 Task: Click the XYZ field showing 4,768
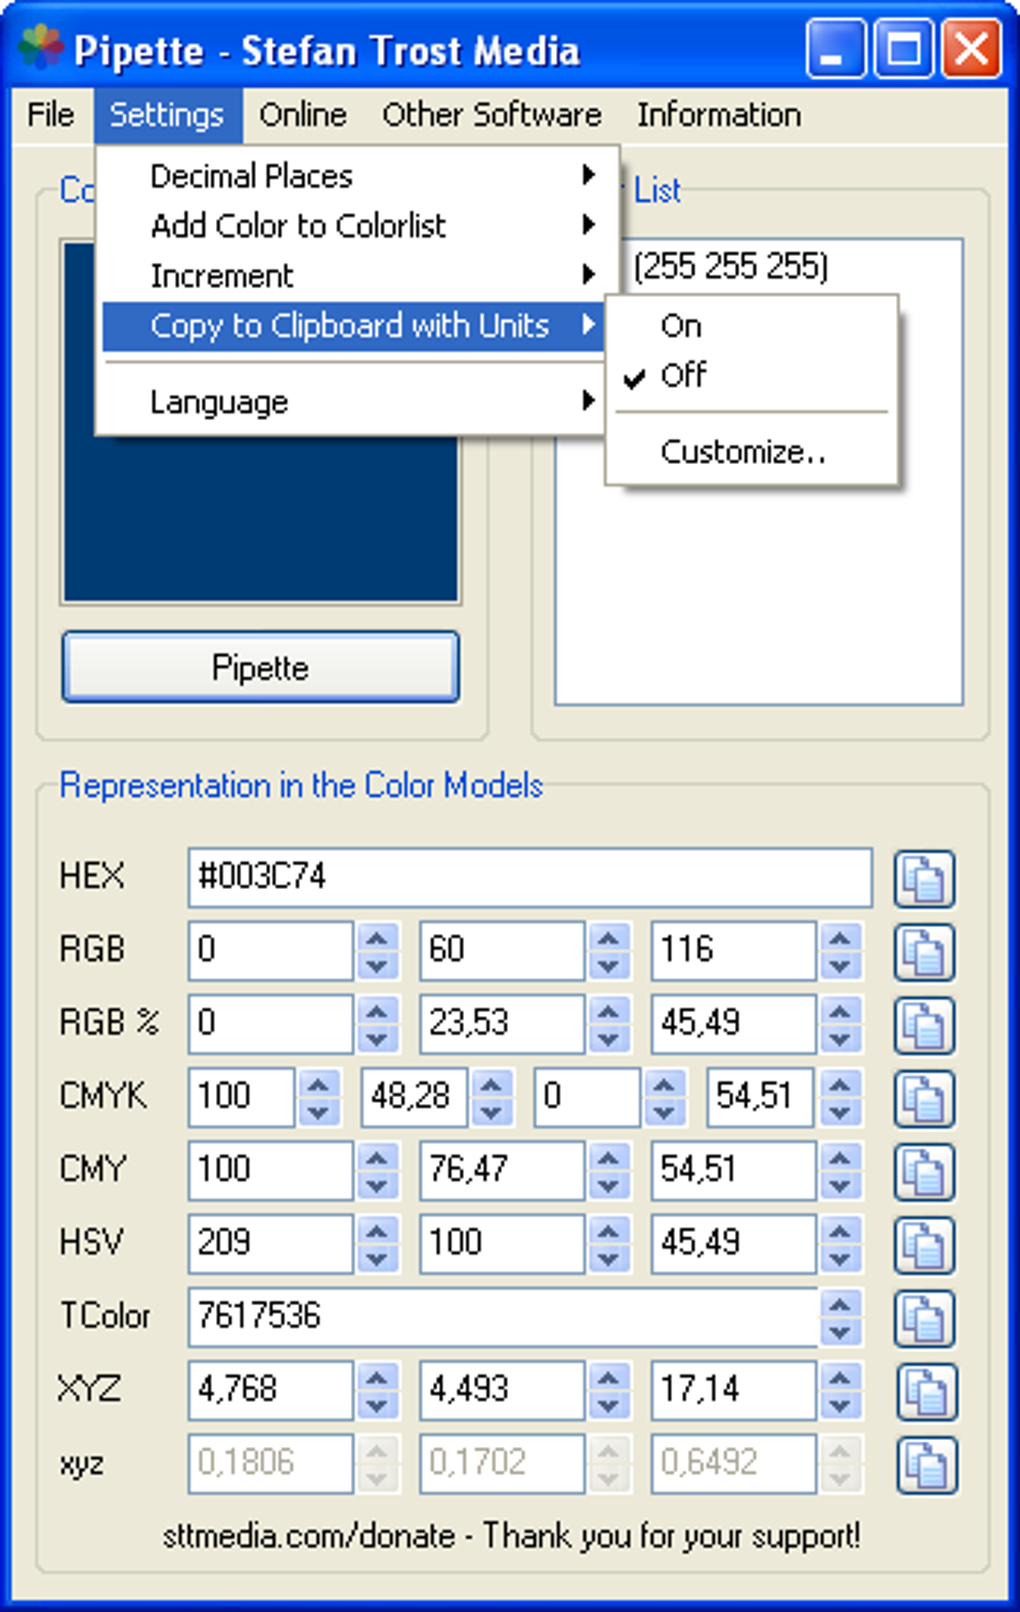[271, 1389]
